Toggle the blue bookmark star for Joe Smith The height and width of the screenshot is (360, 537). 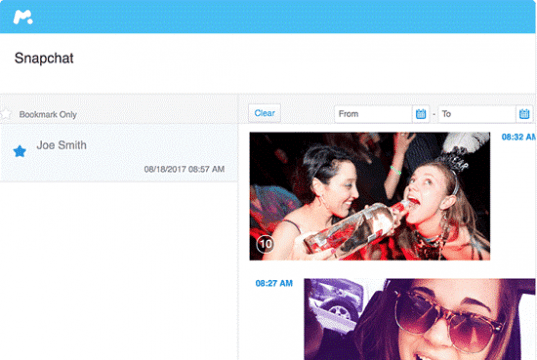(x=20, y=151)
